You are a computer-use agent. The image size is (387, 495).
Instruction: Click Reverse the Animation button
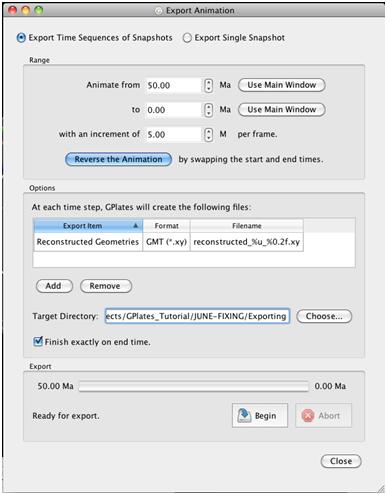click(x=118, y=159)
